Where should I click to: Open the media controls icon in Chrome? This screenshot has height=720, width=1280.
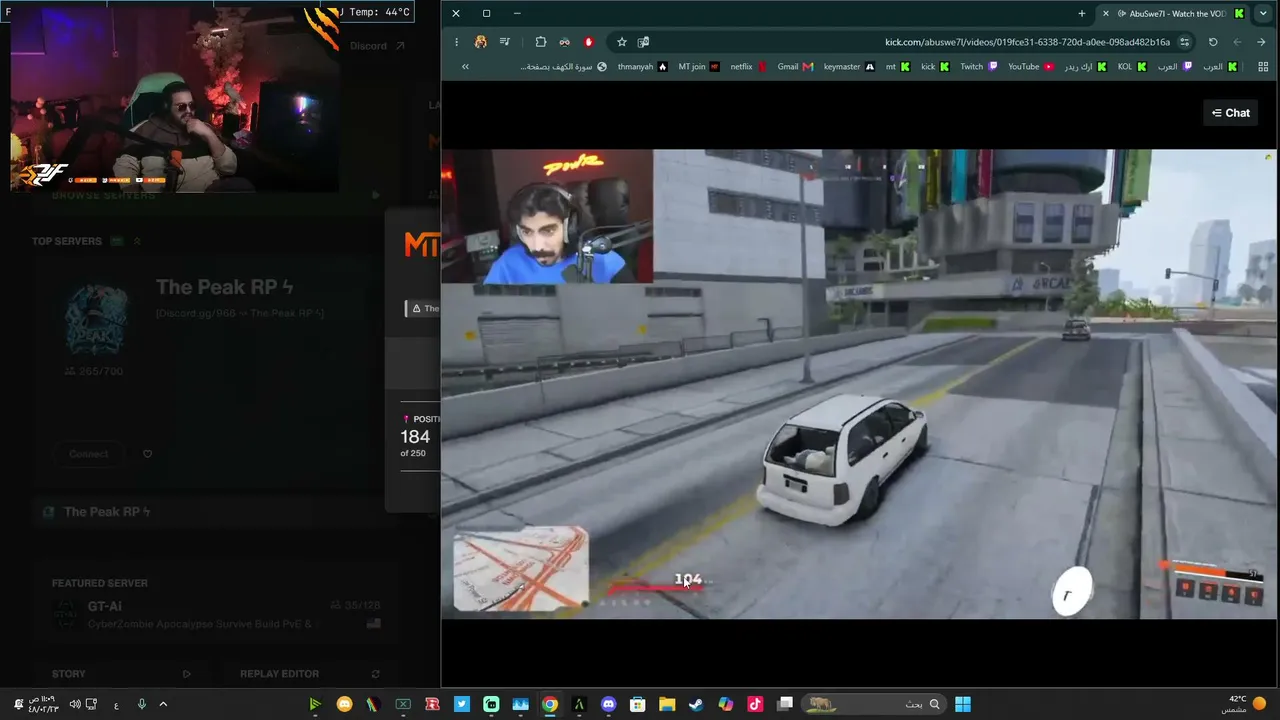505,42
